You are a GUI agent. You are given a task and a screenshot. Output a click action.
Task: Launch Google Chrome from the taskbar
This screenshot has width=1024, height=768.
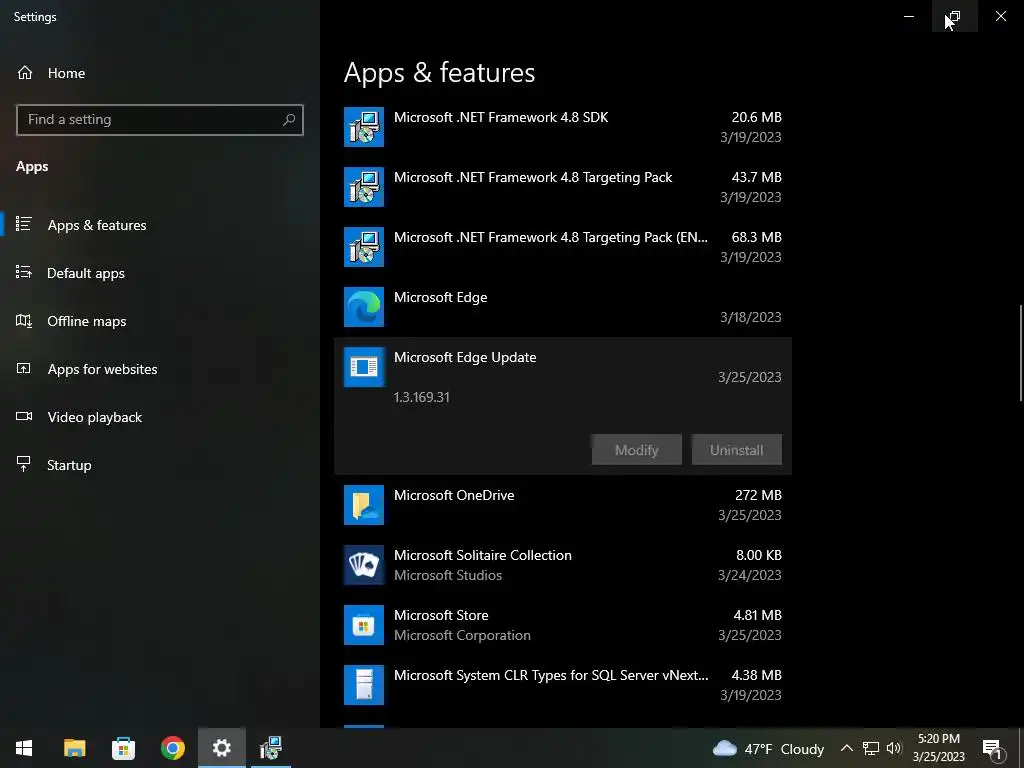pyautogui.click(x=172, y=748)
